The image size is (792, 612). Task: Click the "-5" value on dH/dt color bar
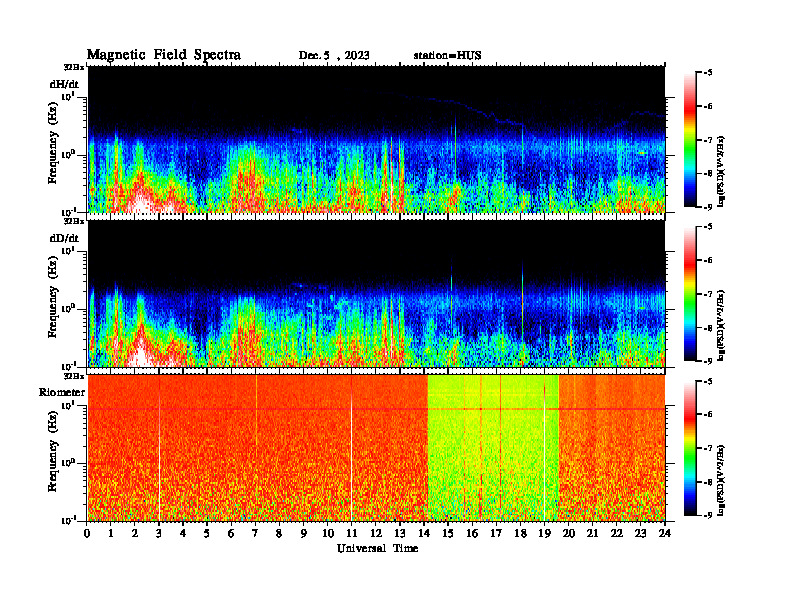click(x=708, y=73)
